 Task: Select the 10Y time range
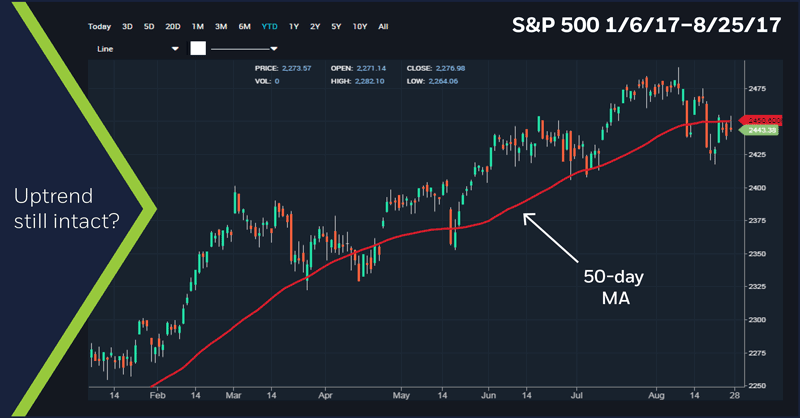coord(360,26)
